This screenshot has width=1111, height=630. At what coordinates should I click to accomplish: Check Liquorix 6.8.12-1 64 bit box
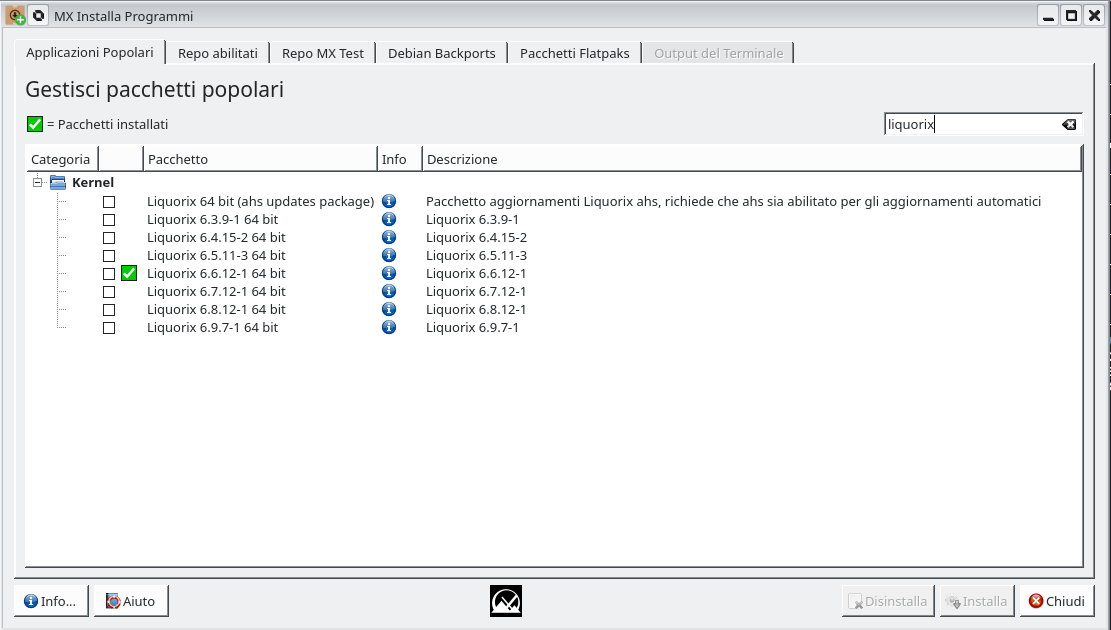click(109, 310)
